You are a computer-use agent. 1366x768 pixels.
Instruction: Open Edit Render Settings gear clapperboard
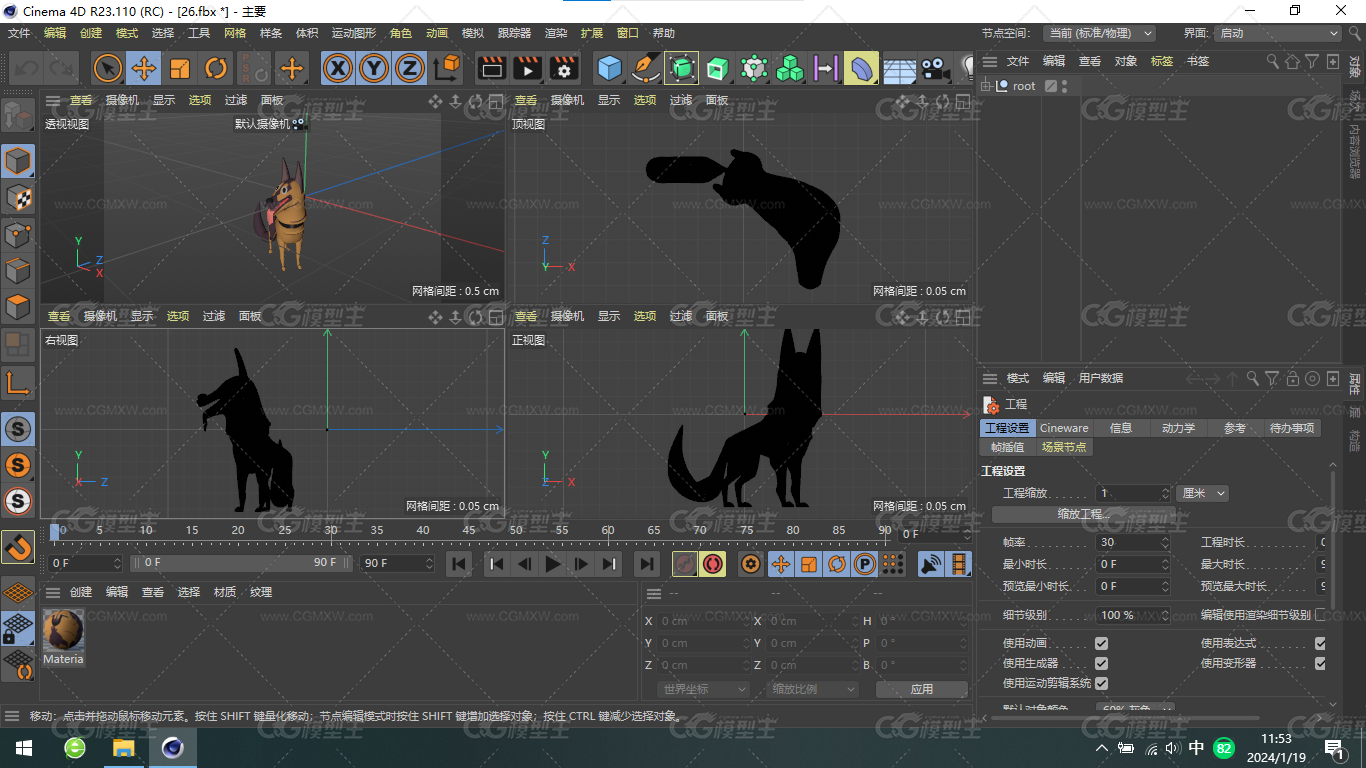pos(564,68)
